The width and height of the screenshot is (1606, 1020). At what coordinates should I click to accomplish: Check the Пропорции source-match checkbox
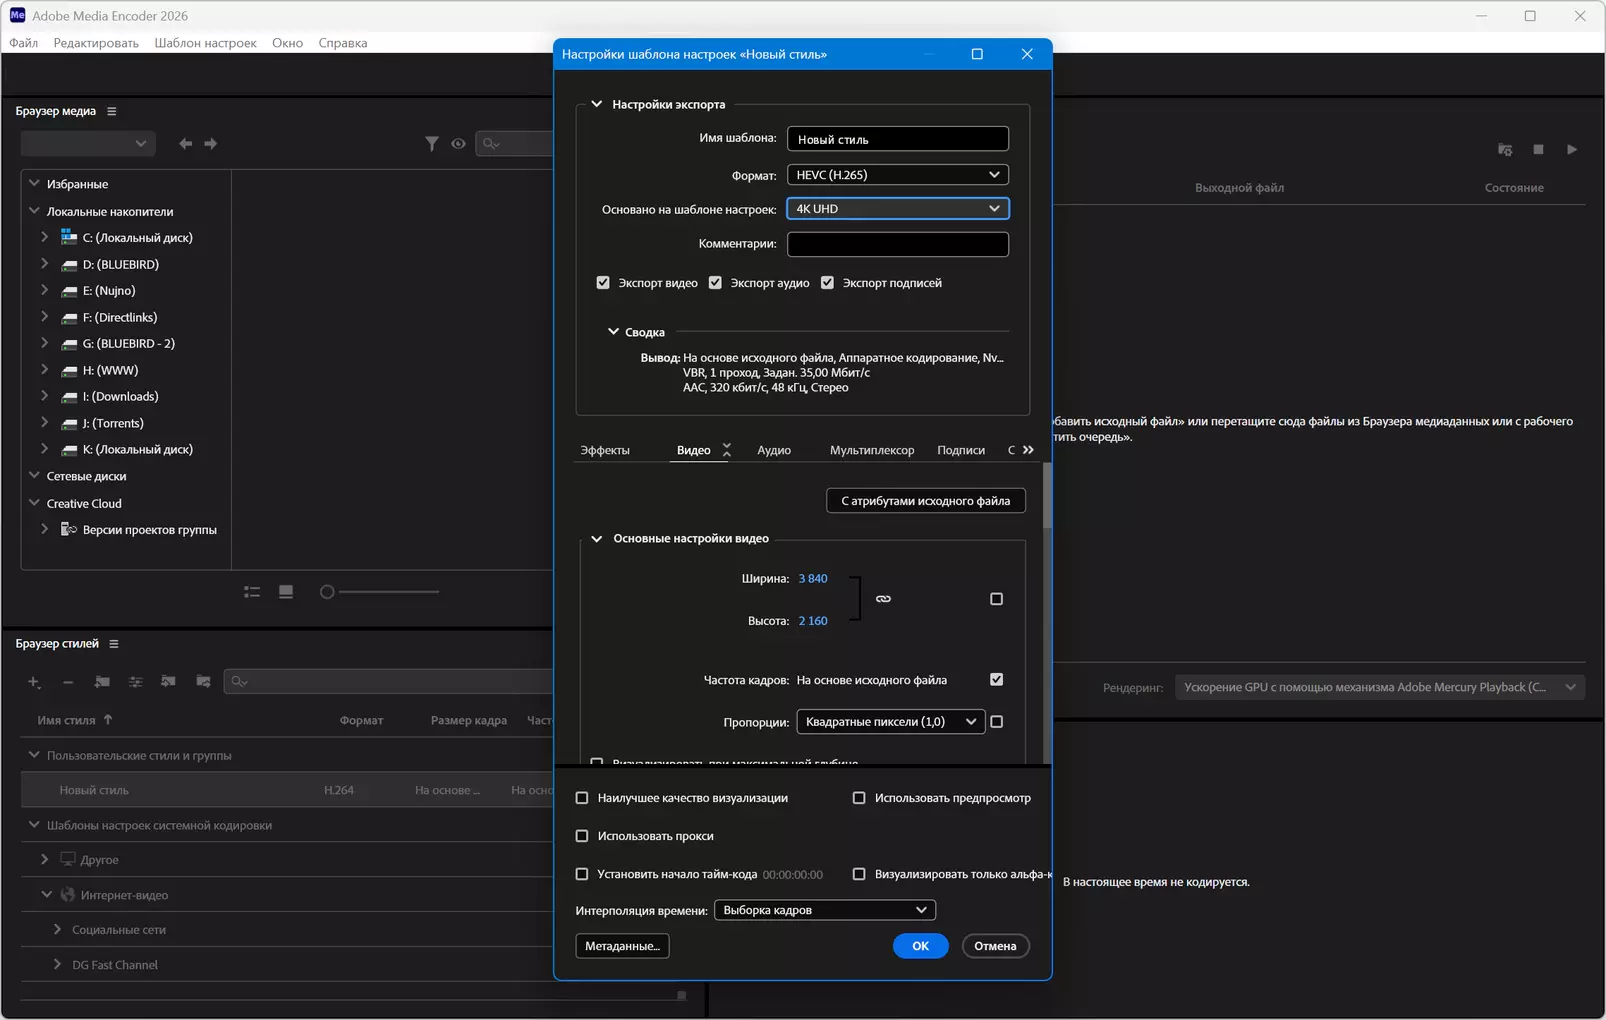(x=996, y=722)
